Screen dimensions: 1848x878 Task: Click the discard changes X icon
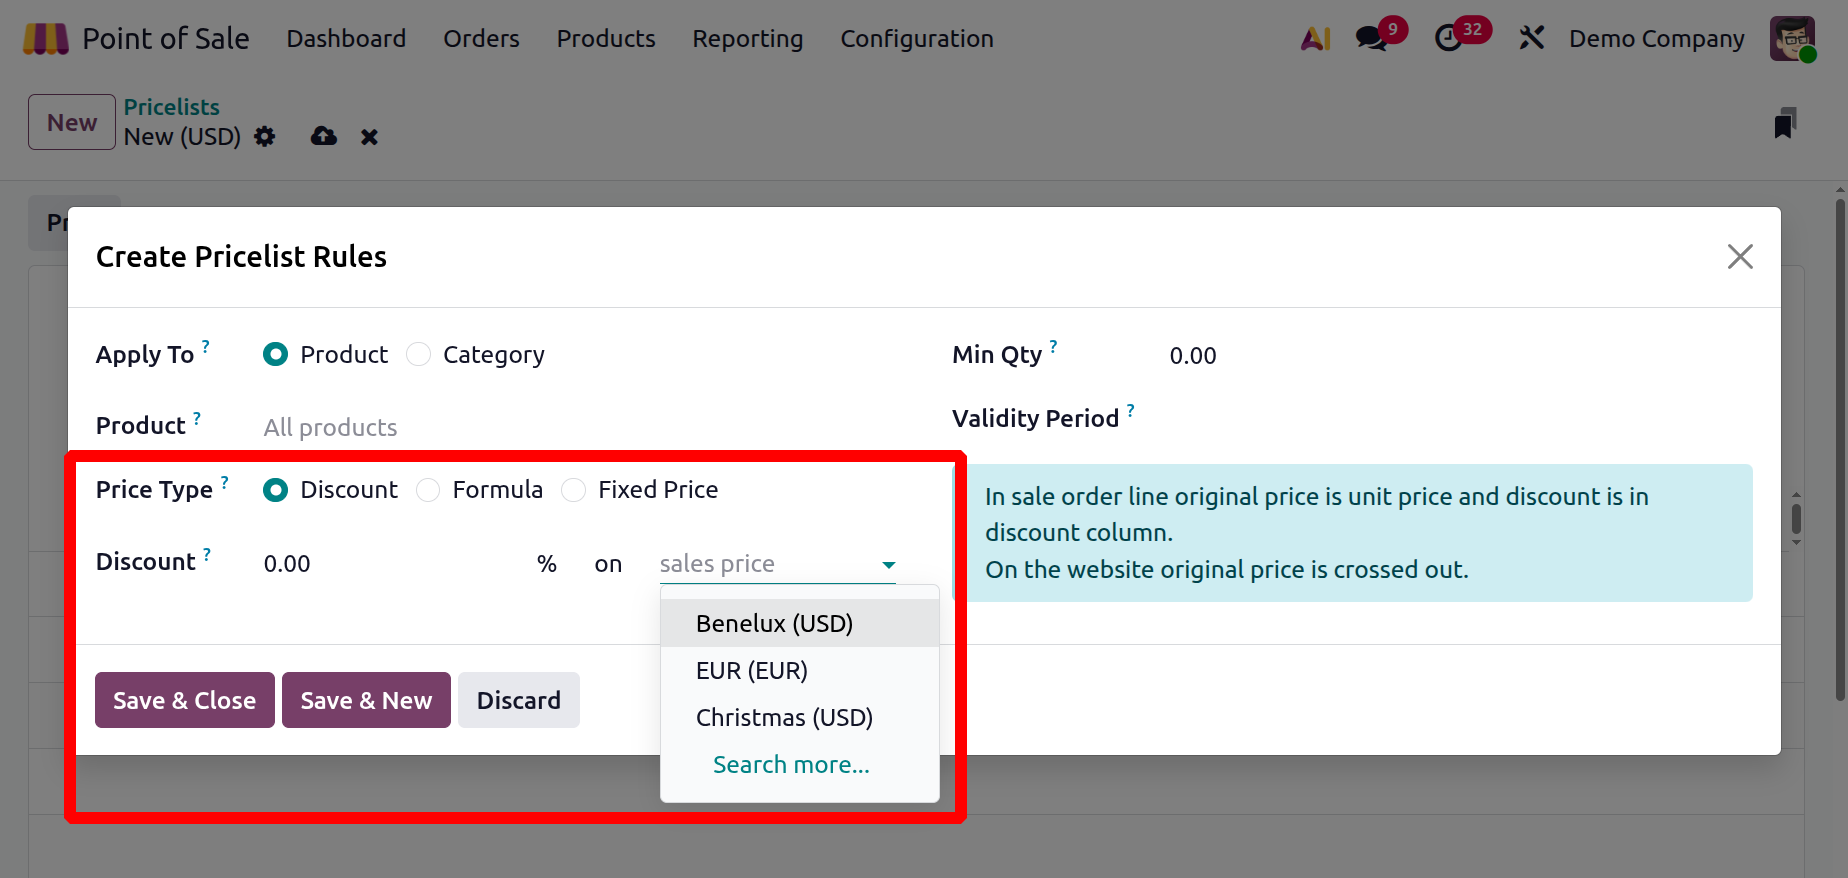369,137
